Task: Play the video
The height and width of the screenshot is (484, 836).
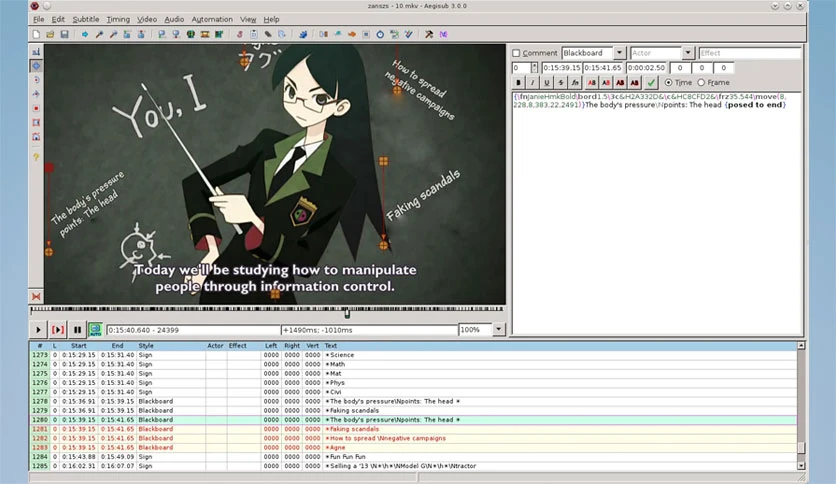Action: click(x=38, y=330)
